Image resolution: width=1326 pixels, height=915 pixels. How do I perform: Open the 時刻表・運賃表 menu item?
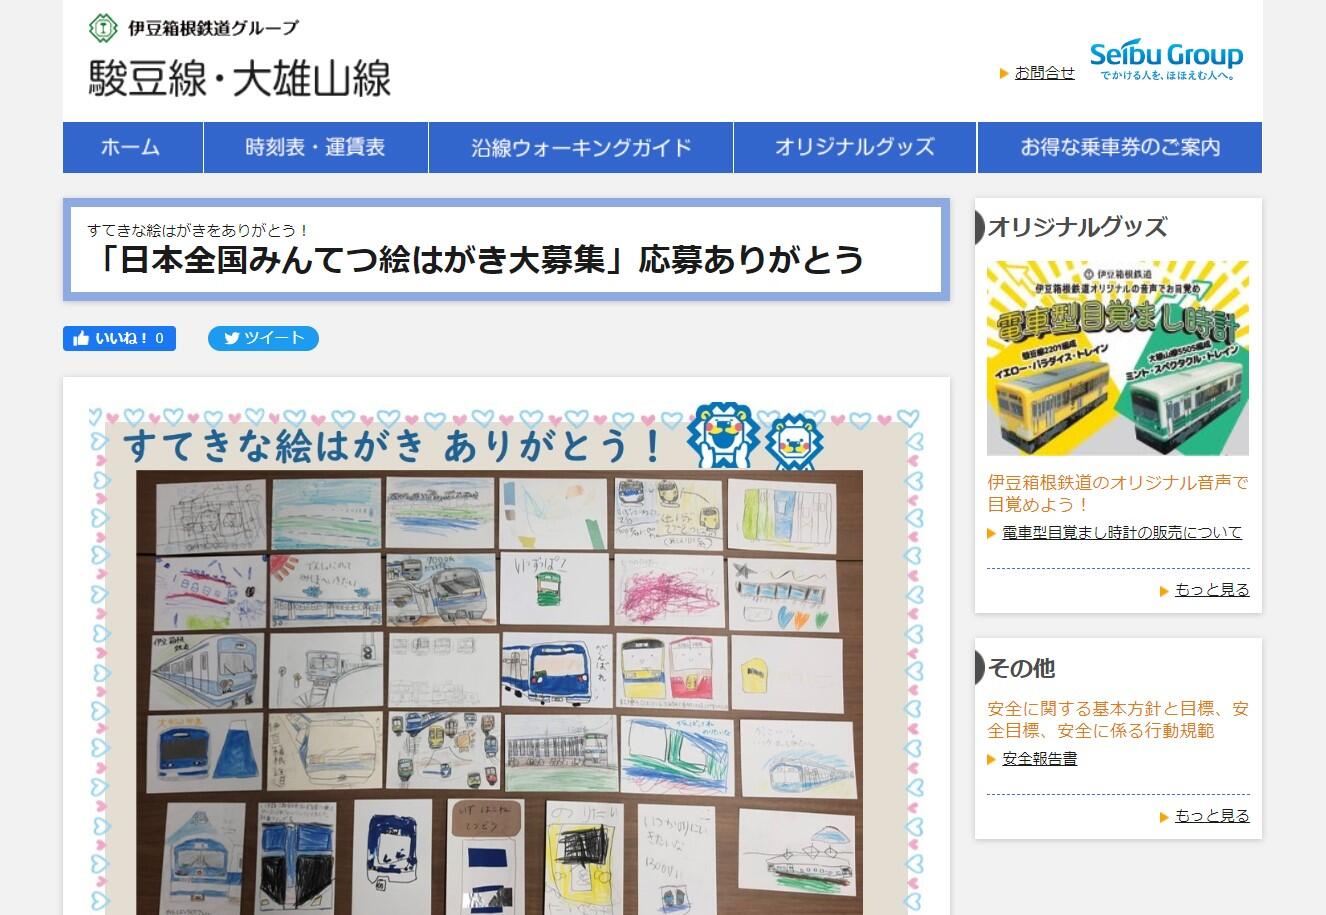click(x=315, y=148)
